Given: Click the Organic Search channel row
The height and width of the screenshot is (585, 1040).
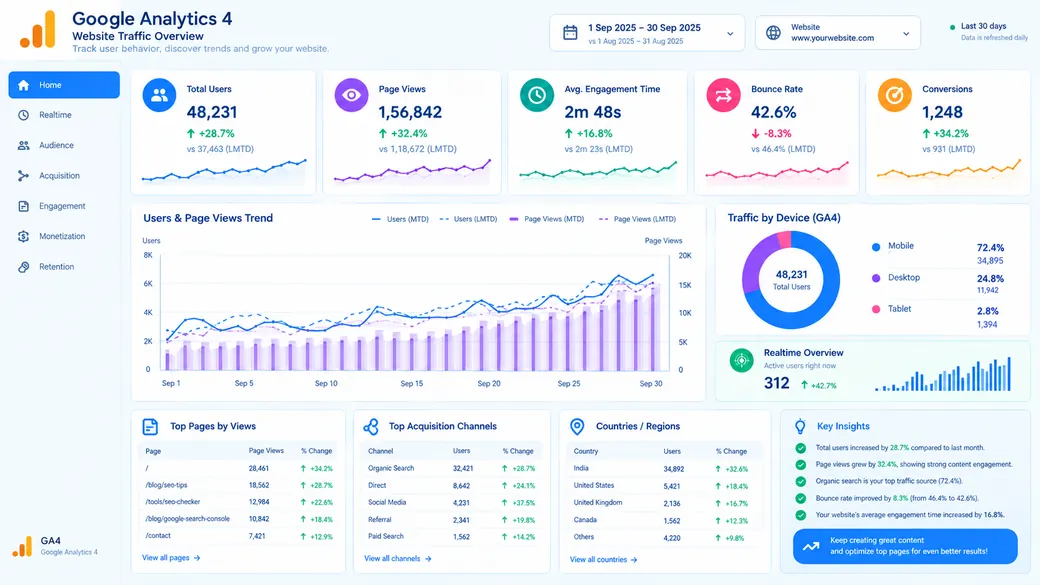Looking at the screenshot, I should click(452, 468).
